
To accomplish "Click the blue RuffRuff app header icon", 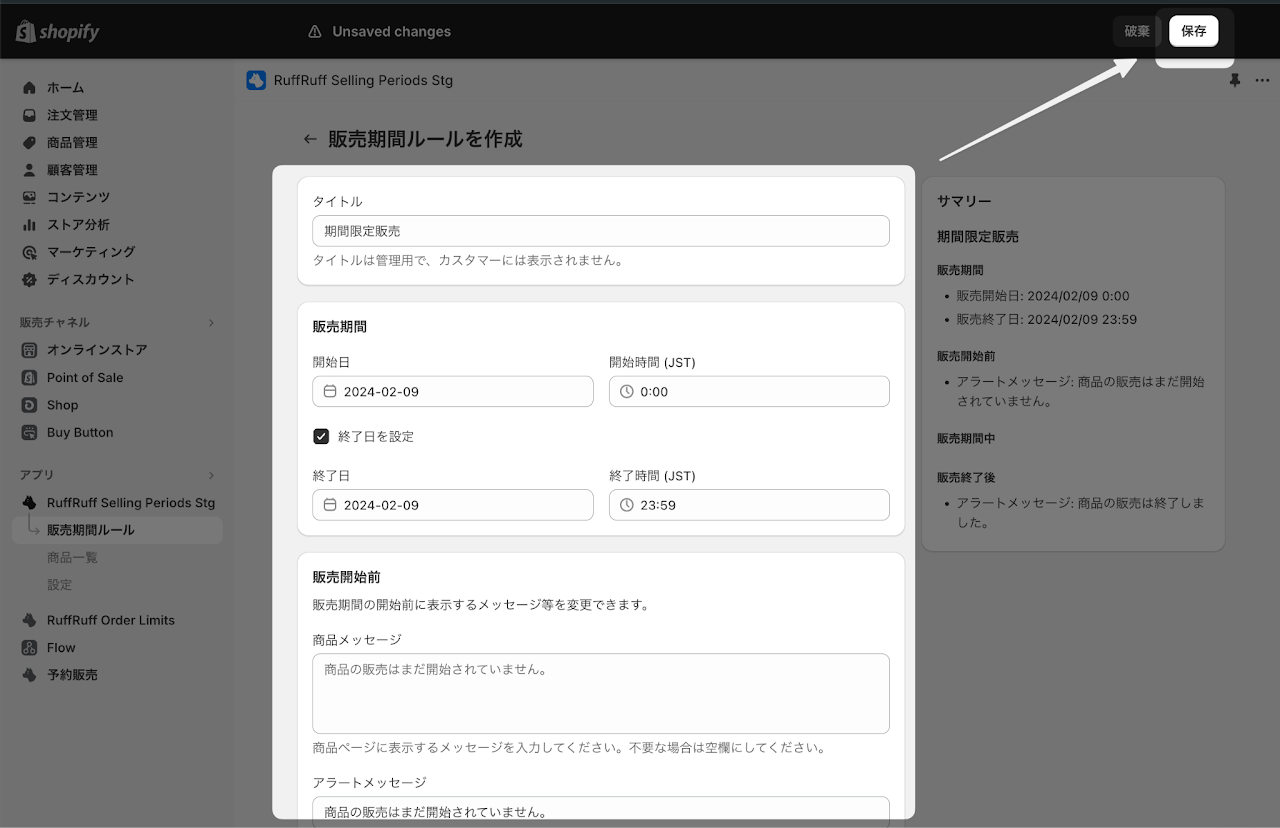I will (256, 81).
